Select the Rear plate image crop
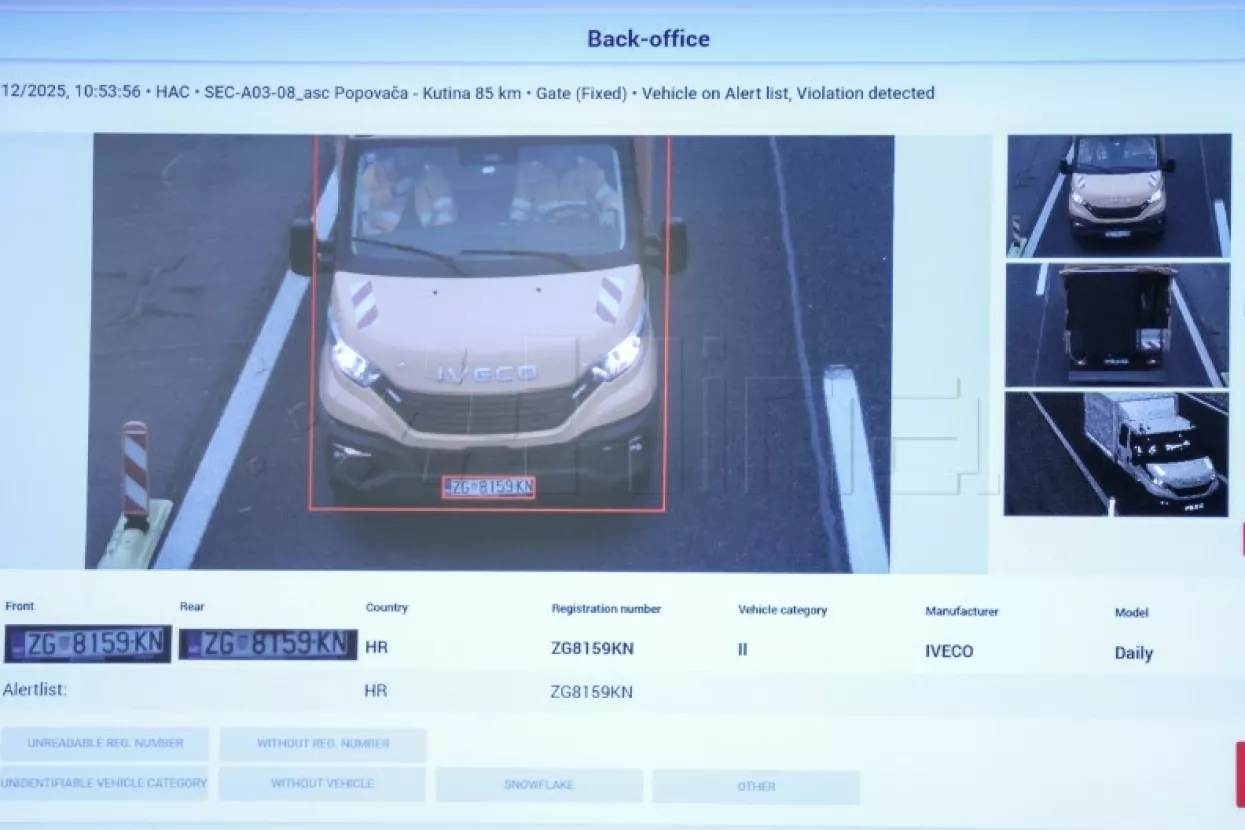 click(x=267, y=644)
